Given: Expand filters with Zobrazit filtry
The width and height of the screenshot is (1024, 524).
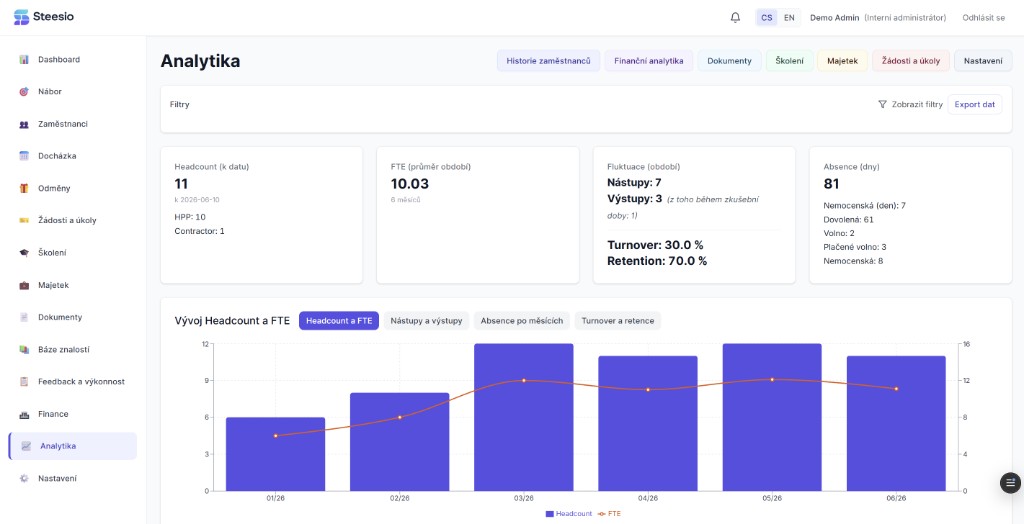Looking at the screenshot, I should click(910, 105).
